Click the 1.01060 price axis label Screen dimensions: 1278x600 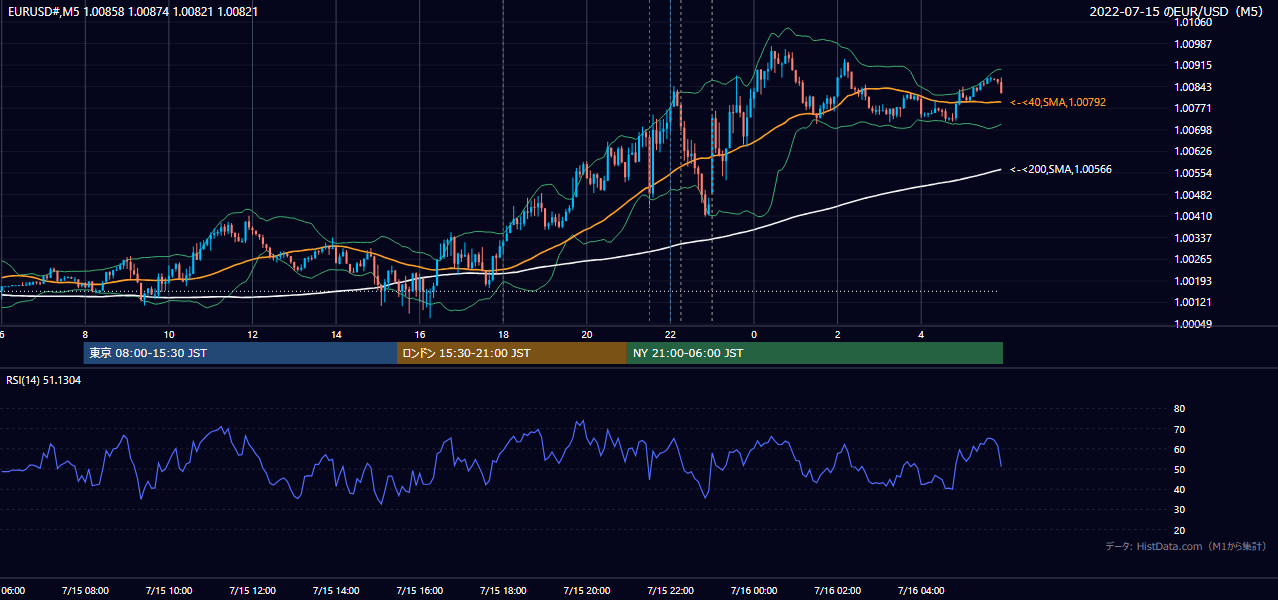[1193, 22]
